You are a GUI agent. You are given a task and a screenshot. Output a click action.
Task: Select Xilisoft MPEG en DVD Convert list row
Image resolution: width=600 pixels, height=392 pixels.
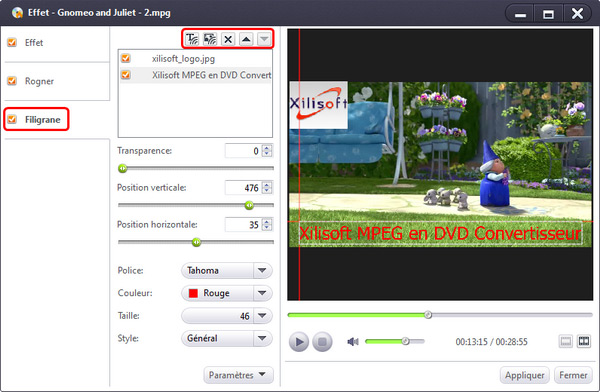click(x=195, y=75)
